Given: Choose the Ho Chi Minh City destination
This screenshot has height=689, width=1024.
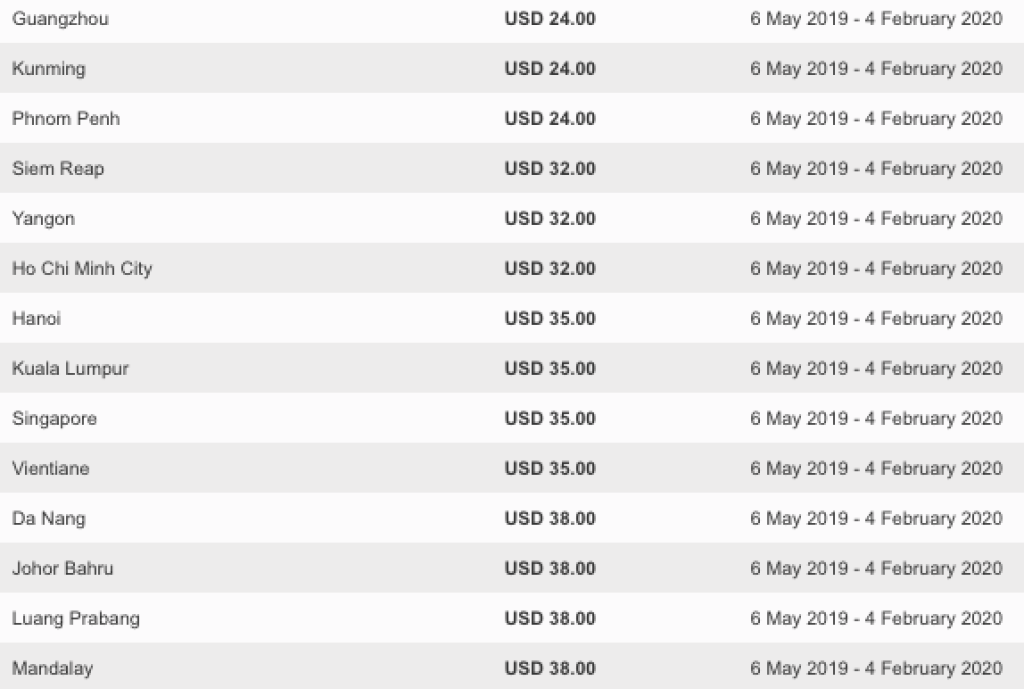Looking at the screenshot, I should [x=82, y=269].
